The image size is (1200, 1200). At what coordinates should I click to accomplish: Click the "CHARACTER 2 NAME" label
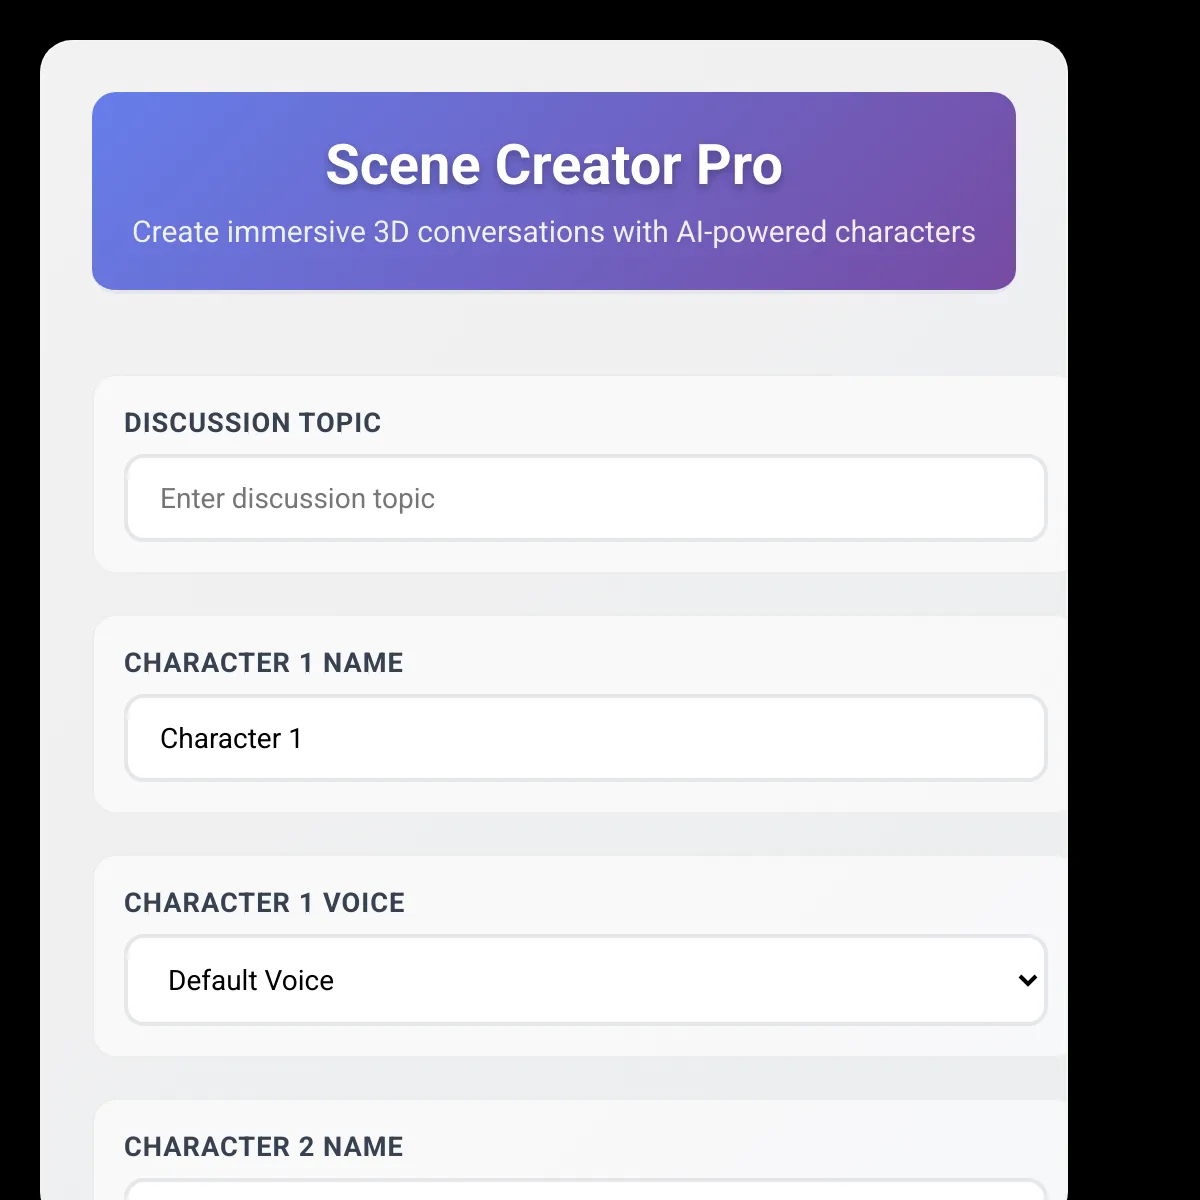click(x=264, y=1147)
